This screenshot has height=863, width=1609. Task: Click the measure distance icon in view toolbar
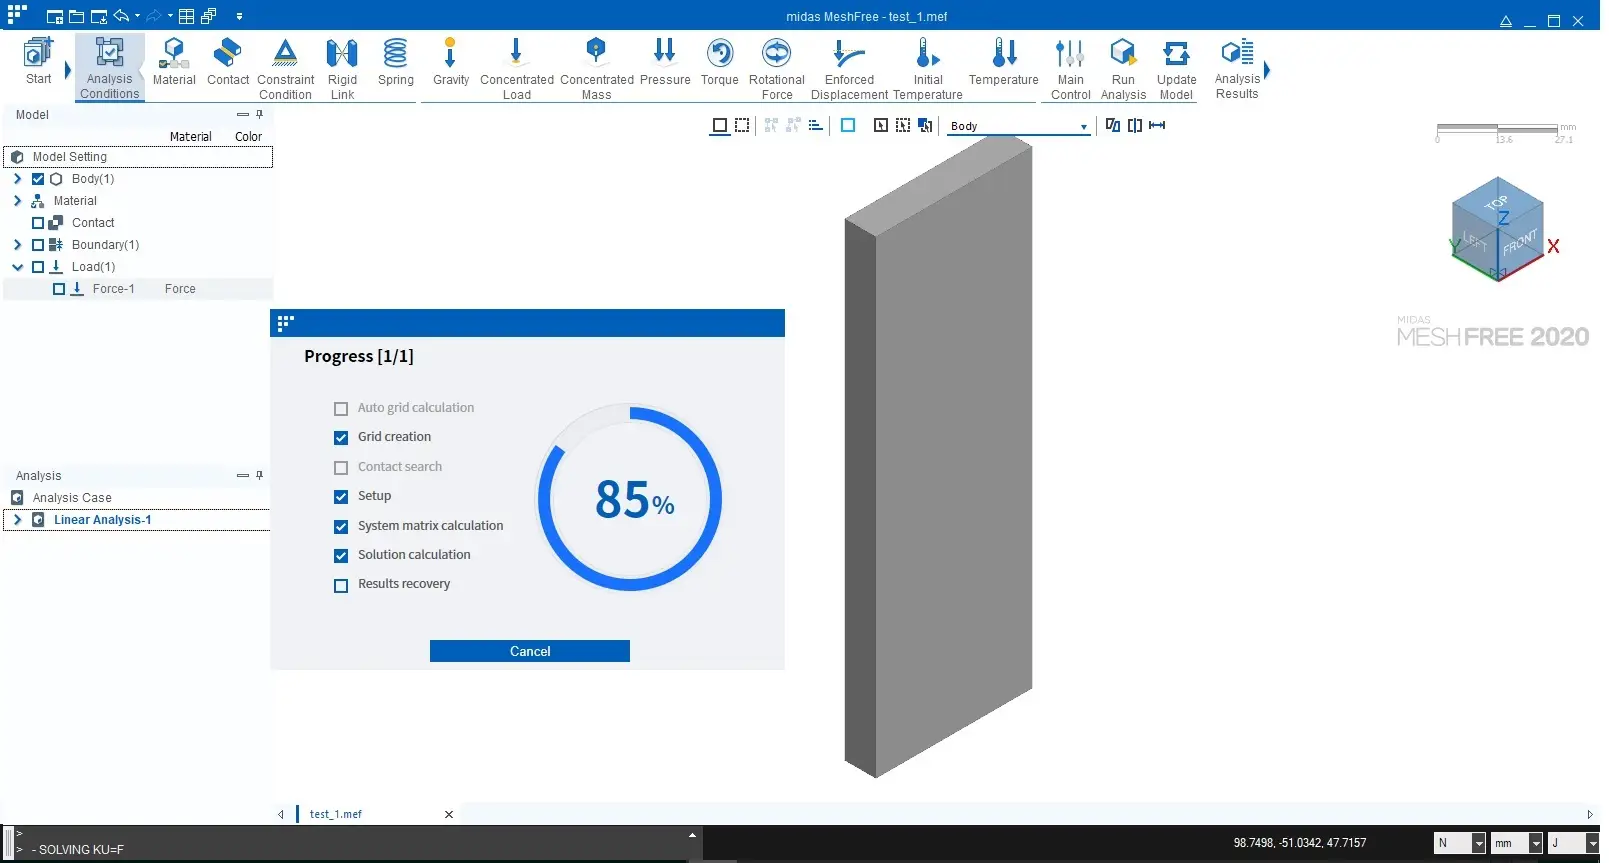point(1157,125)
